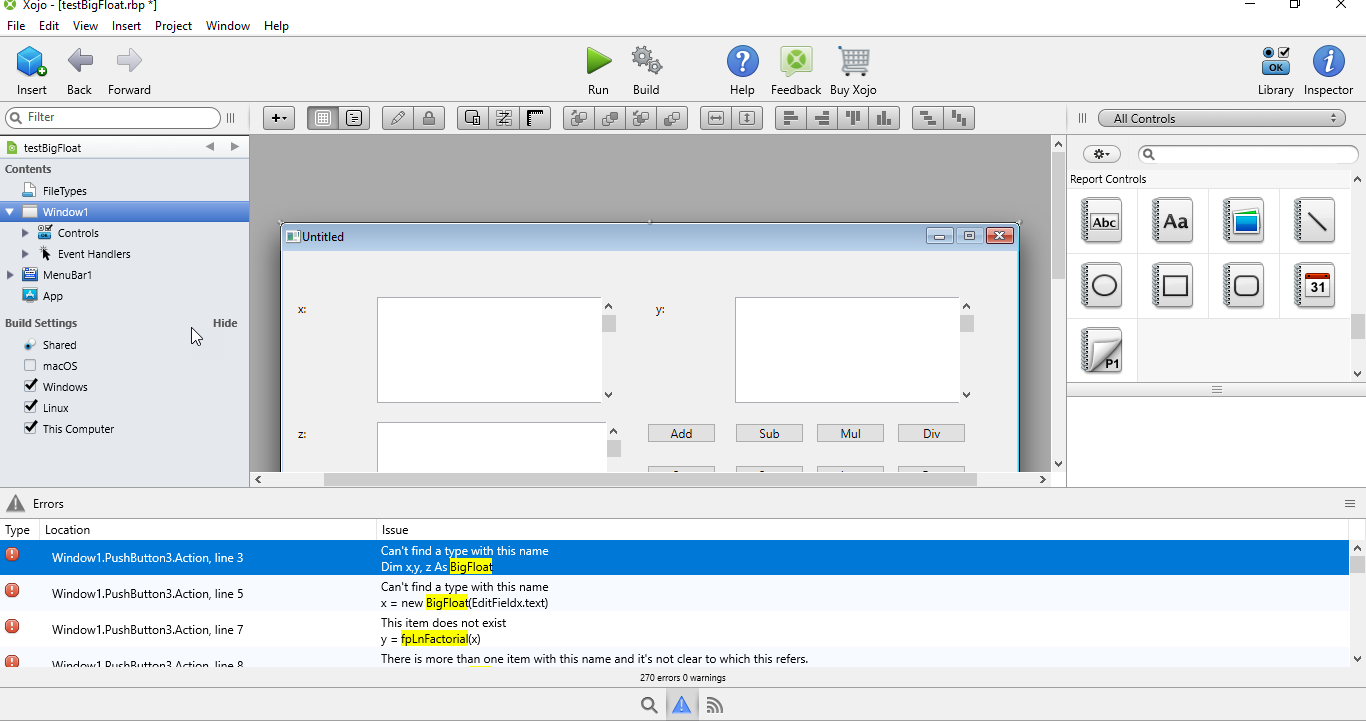Select the Add button in the layout
The image size is (1366, 721).
[681, 433]
